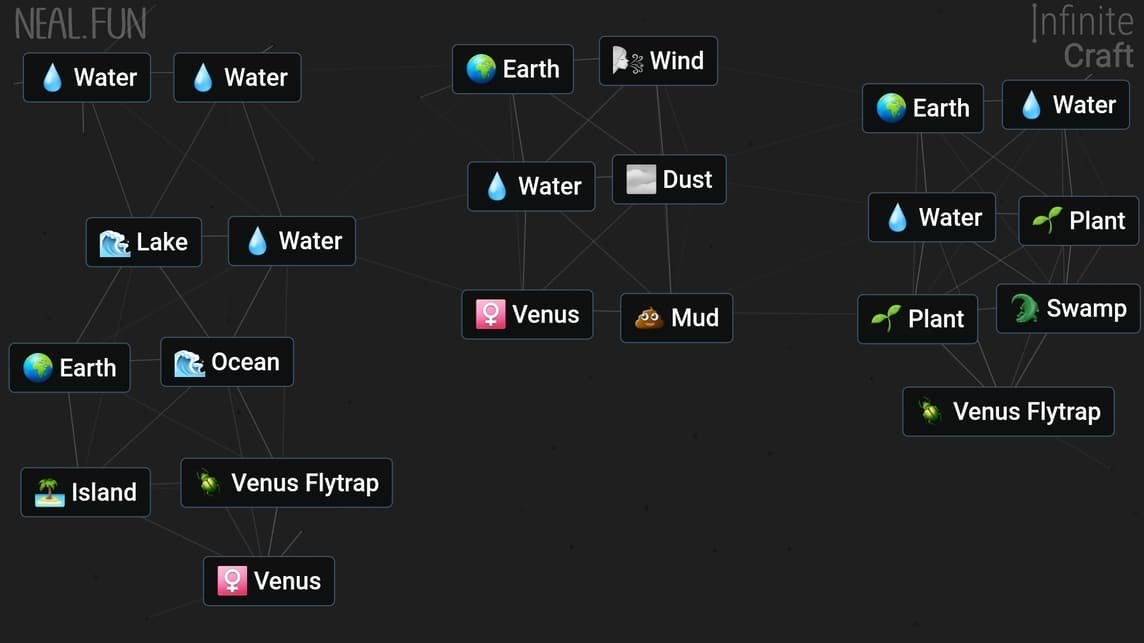Select the Swamp element tile
Image resolution: width=1144 pixels, height=643 pixels.
[1067, 309]
